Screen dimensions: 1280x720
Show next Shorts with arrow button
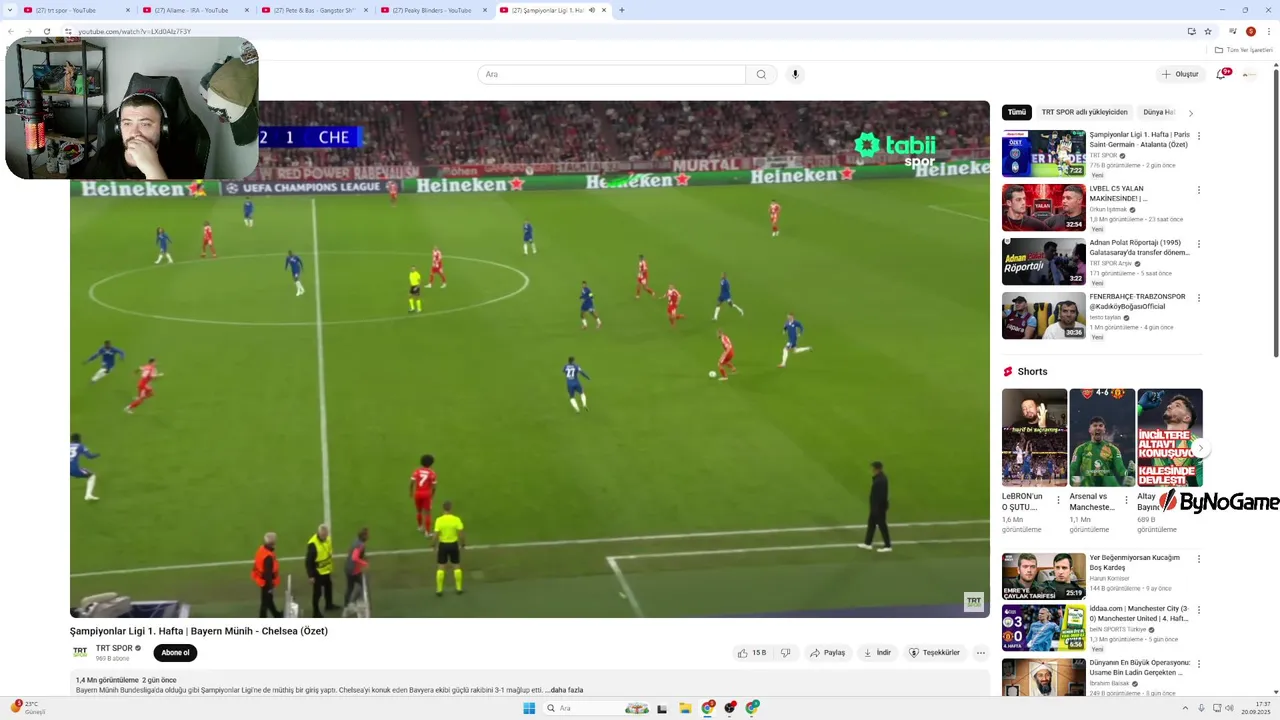1200,448
